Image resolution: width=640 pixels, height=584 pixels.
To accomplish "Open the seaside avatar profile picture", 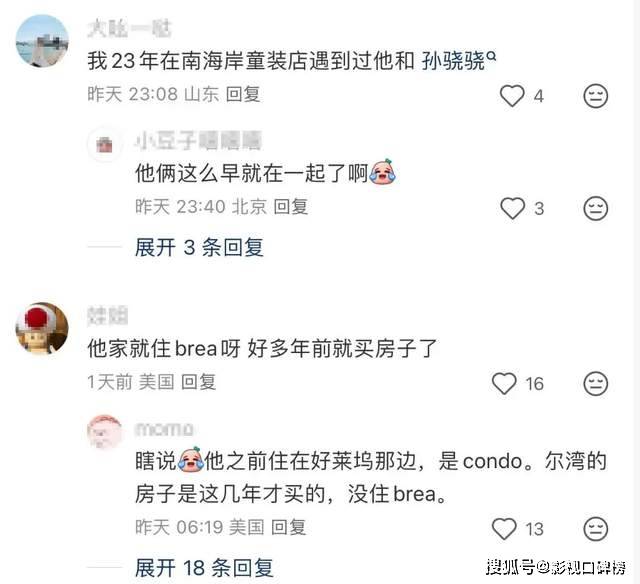I will (x=42, y=41).
